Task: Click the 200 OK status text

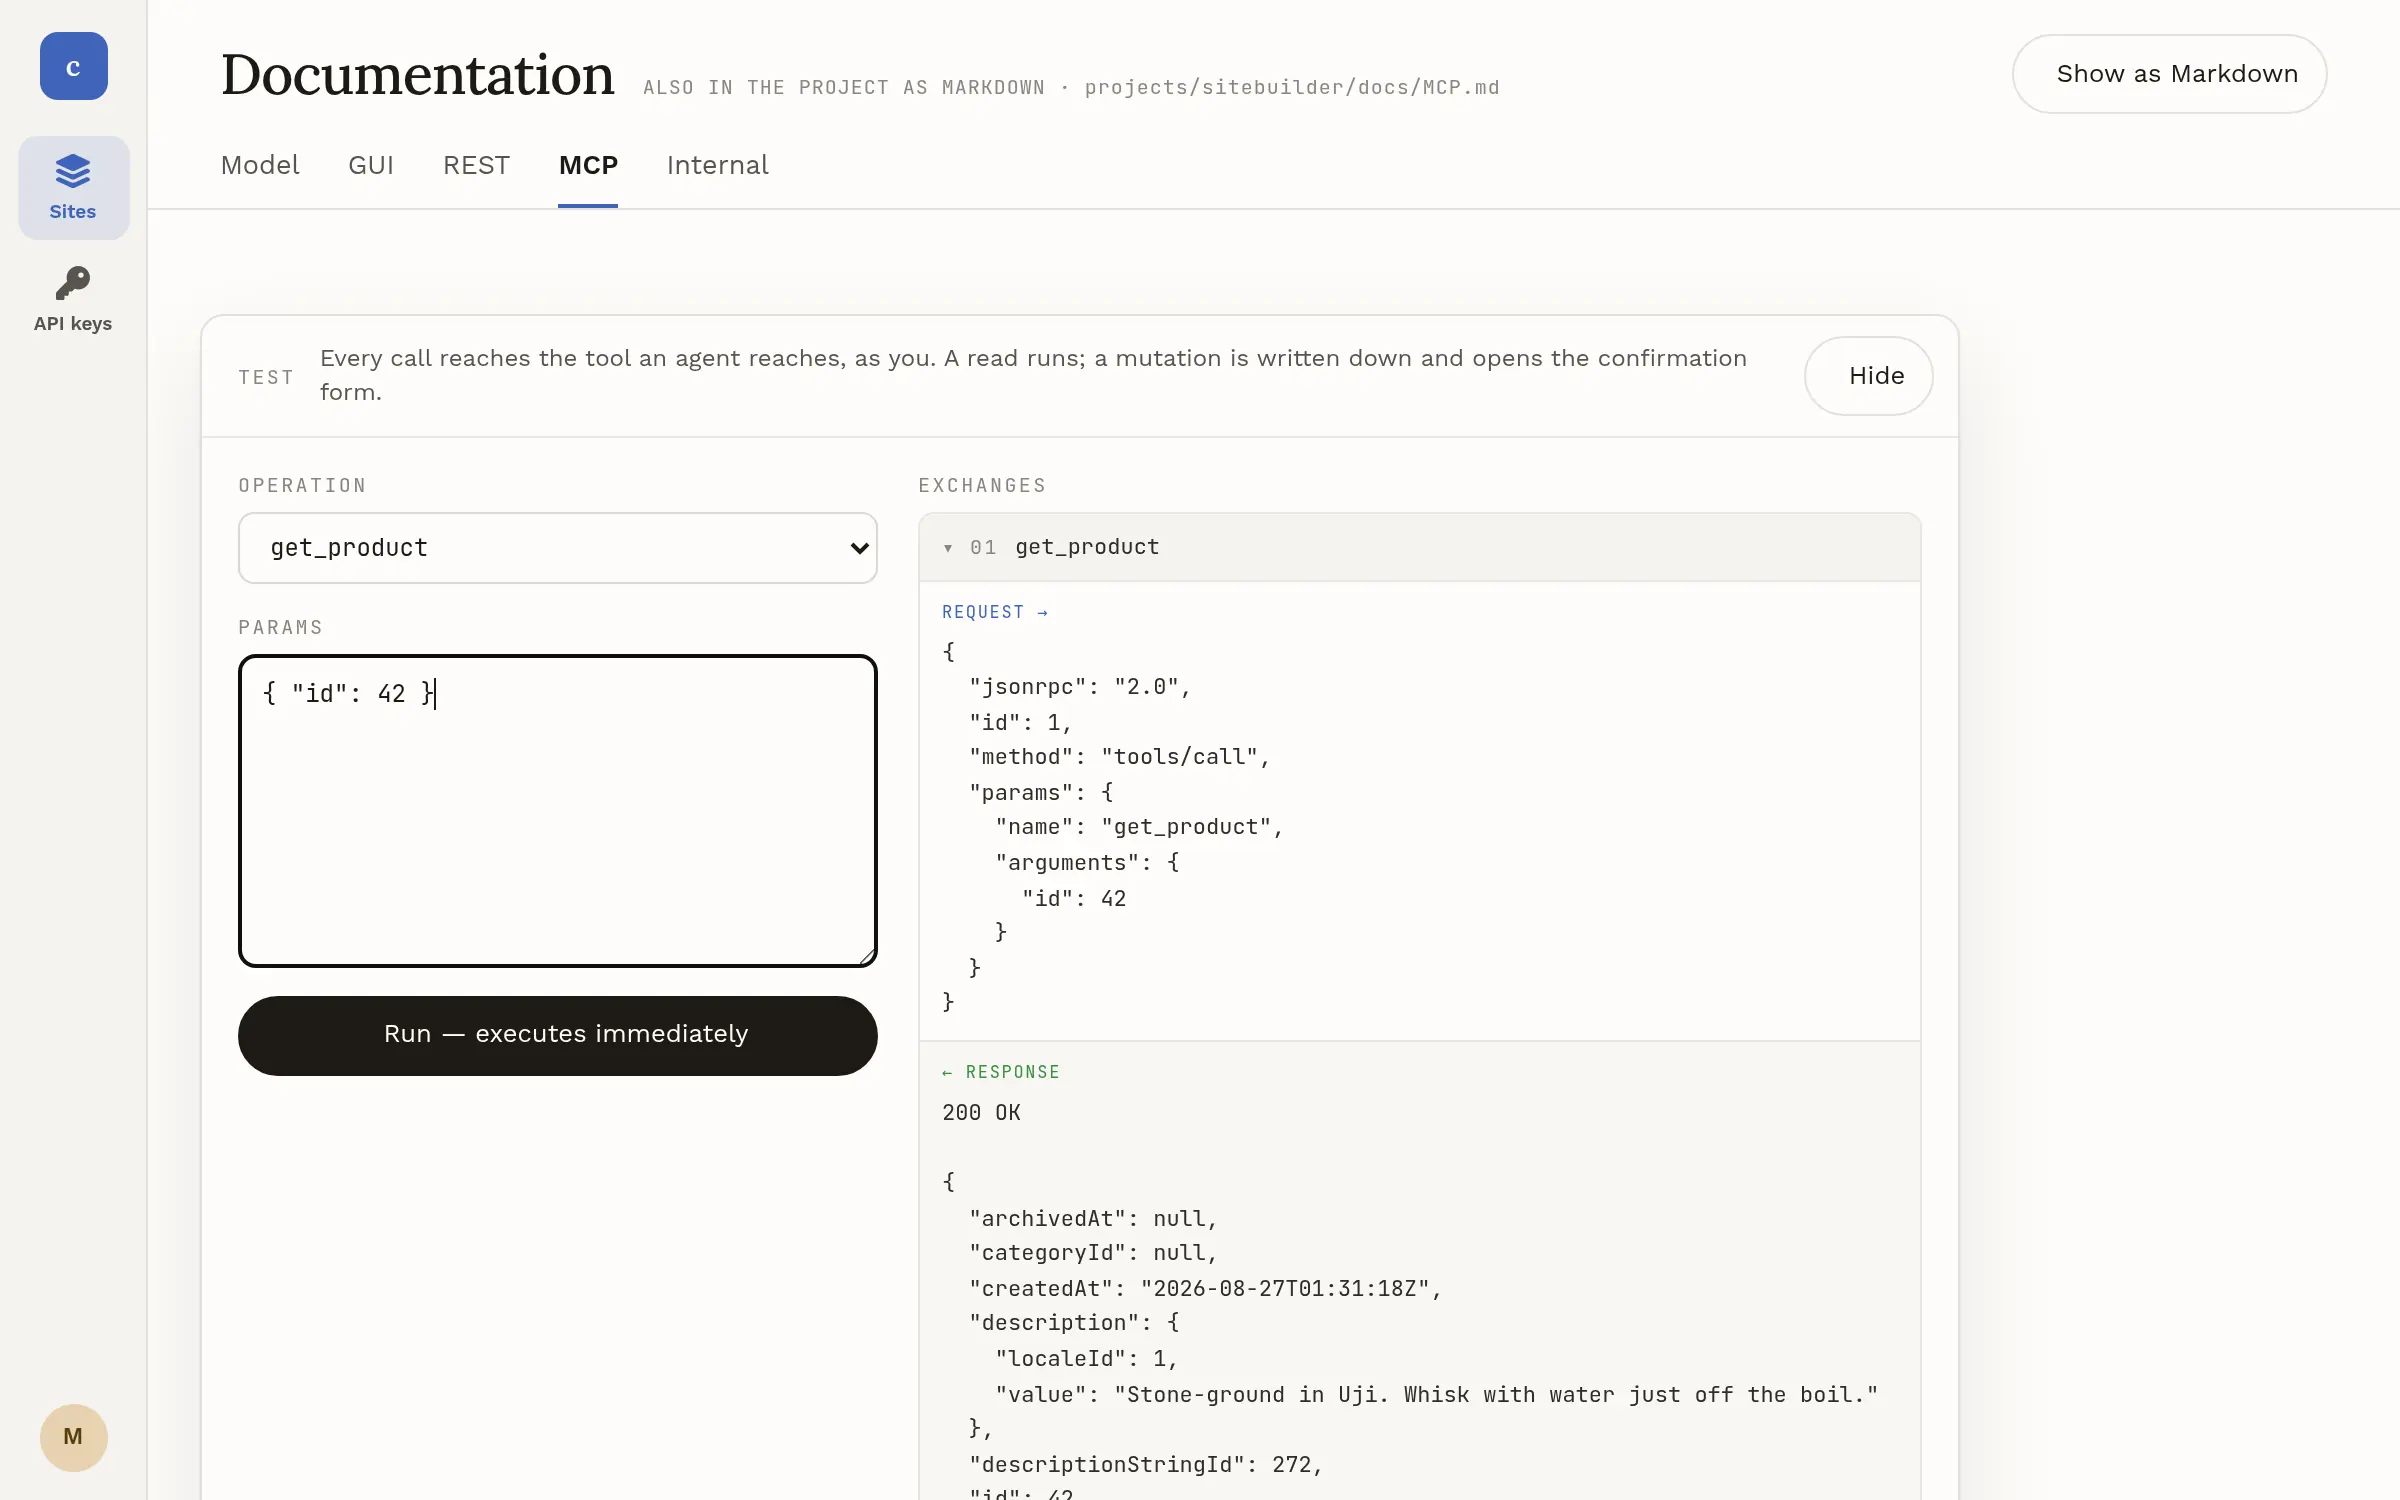Action: (x=981, y=1113)
